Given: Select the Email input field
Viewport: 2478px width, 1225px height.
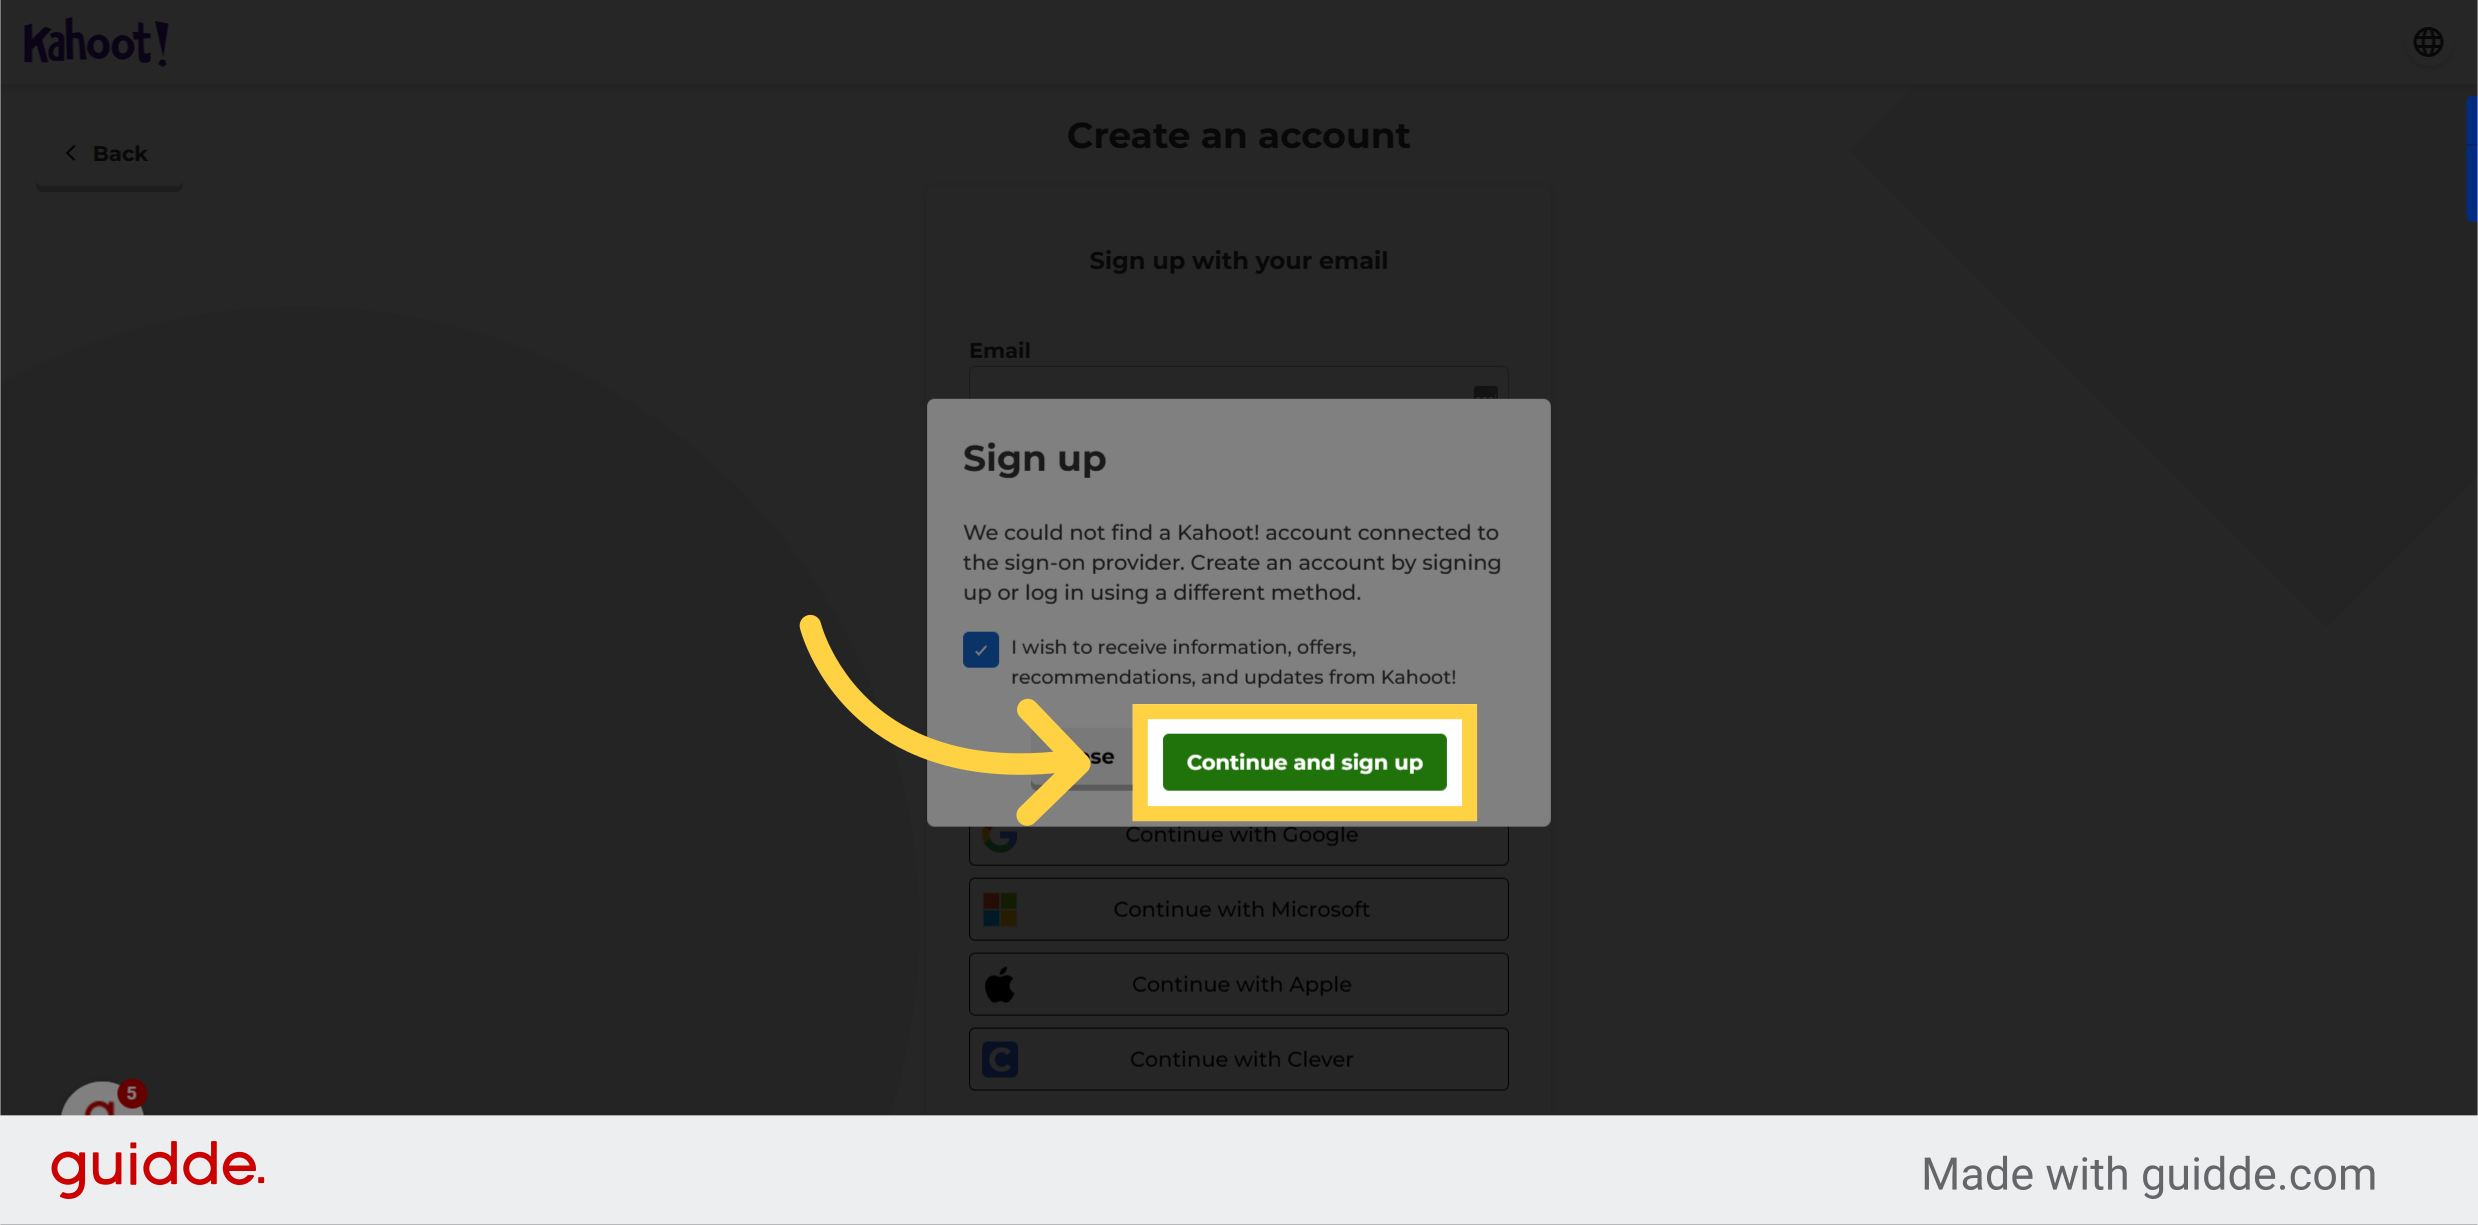Looking at the screenshot, I should (1237, 395).
